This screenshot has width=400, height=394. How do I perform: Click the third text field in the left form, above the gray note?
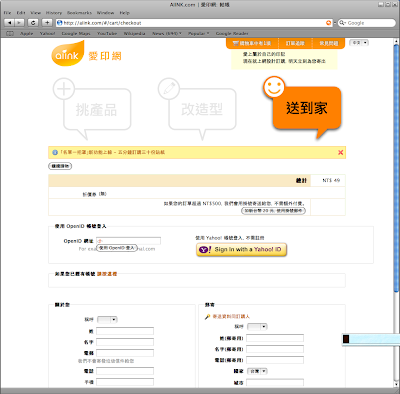pyautogui.click(x=125, y=353)
